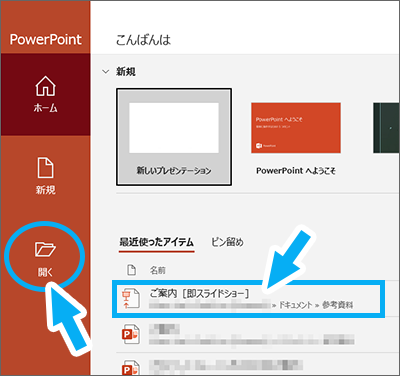Click the document icon in the list header
400x376 pixels.
click(x=132, y=270)
